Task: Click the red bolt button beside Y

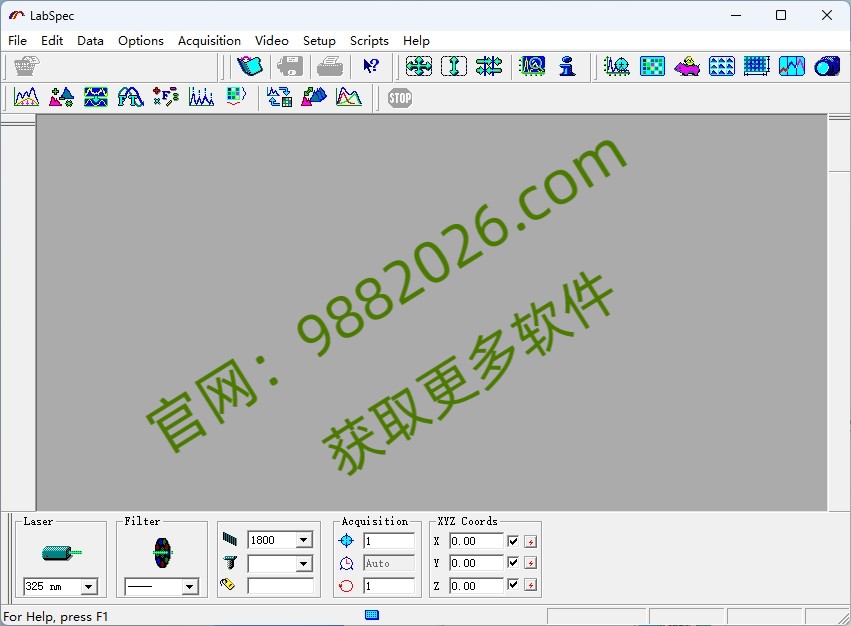Action: (x=531, y=563)
